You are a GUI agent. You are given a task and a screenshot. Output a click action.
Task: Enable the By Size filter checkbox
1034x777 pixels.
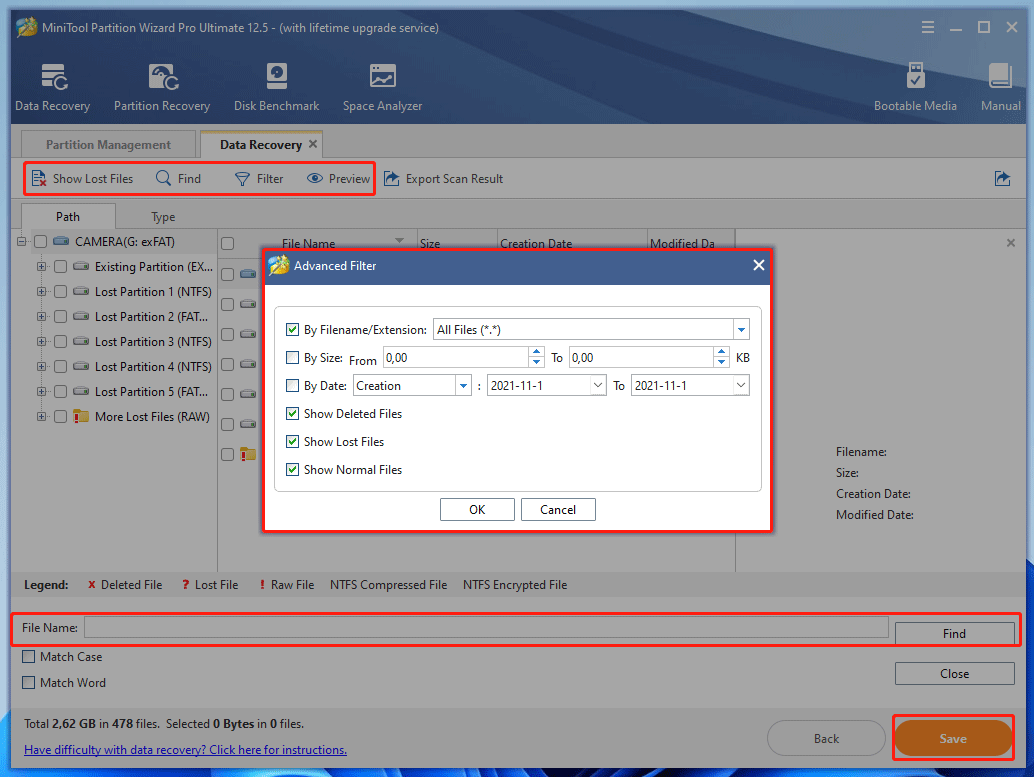pos(292,357)
